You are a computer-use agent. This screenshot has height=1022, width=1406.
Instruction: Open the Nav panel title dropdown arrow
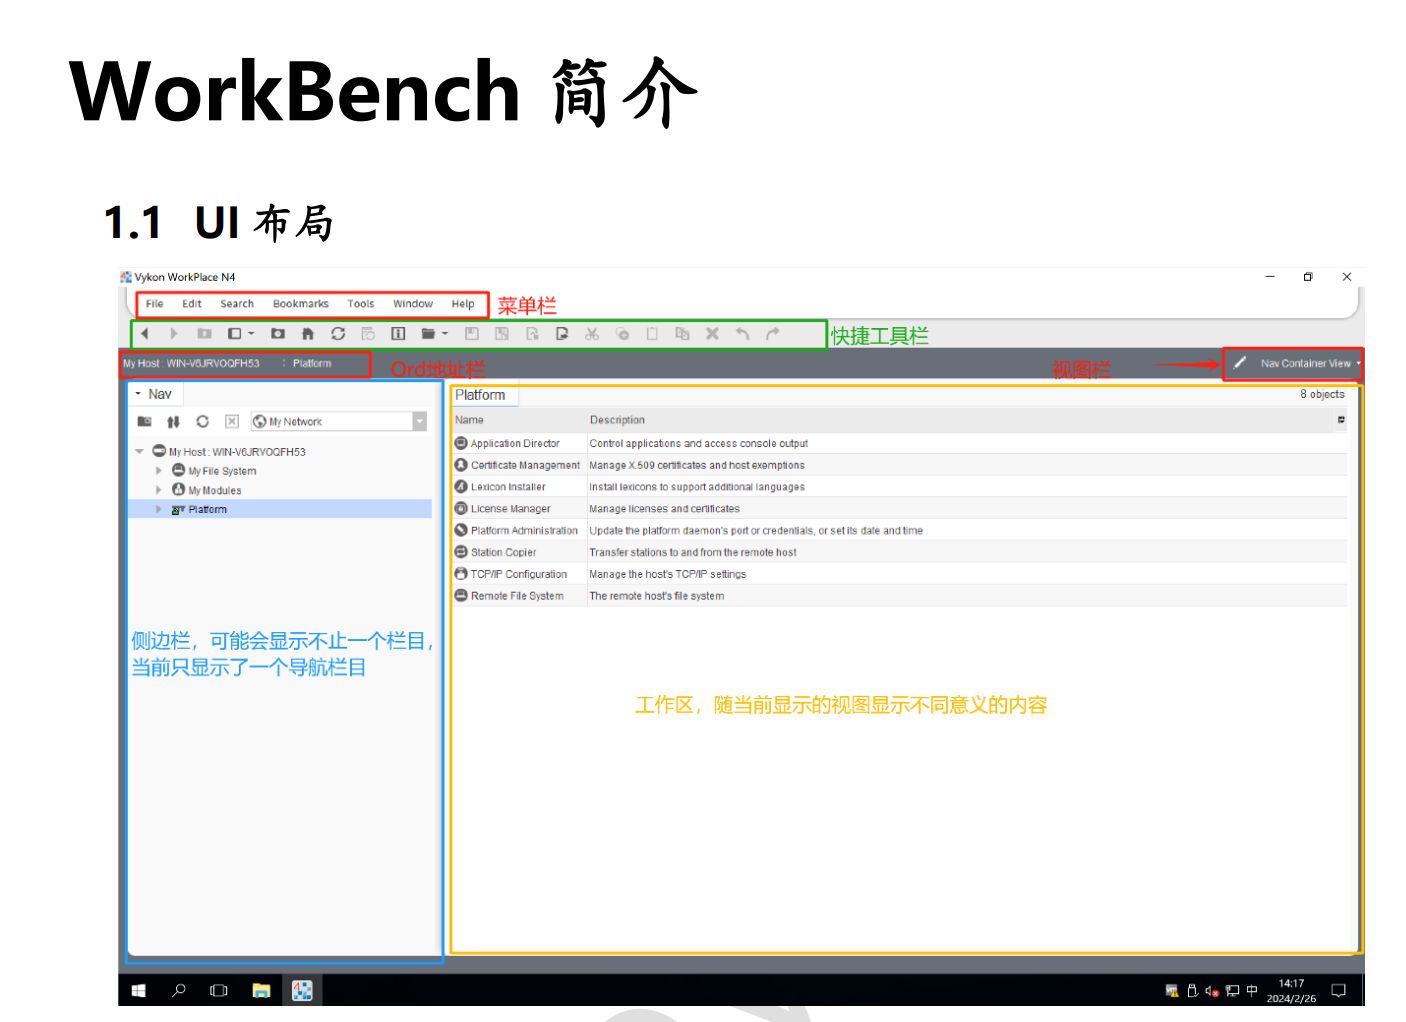pyautogui.click(x=138, y=394)
